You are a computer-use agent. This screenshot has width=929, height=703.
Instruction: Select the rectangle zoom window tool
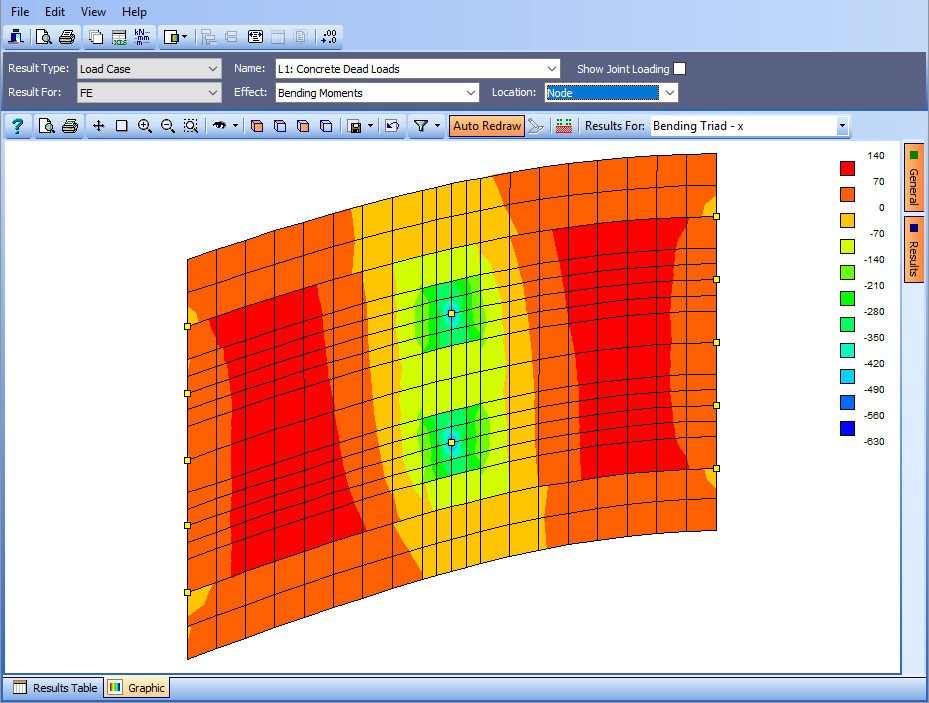[x=121, y=126]
